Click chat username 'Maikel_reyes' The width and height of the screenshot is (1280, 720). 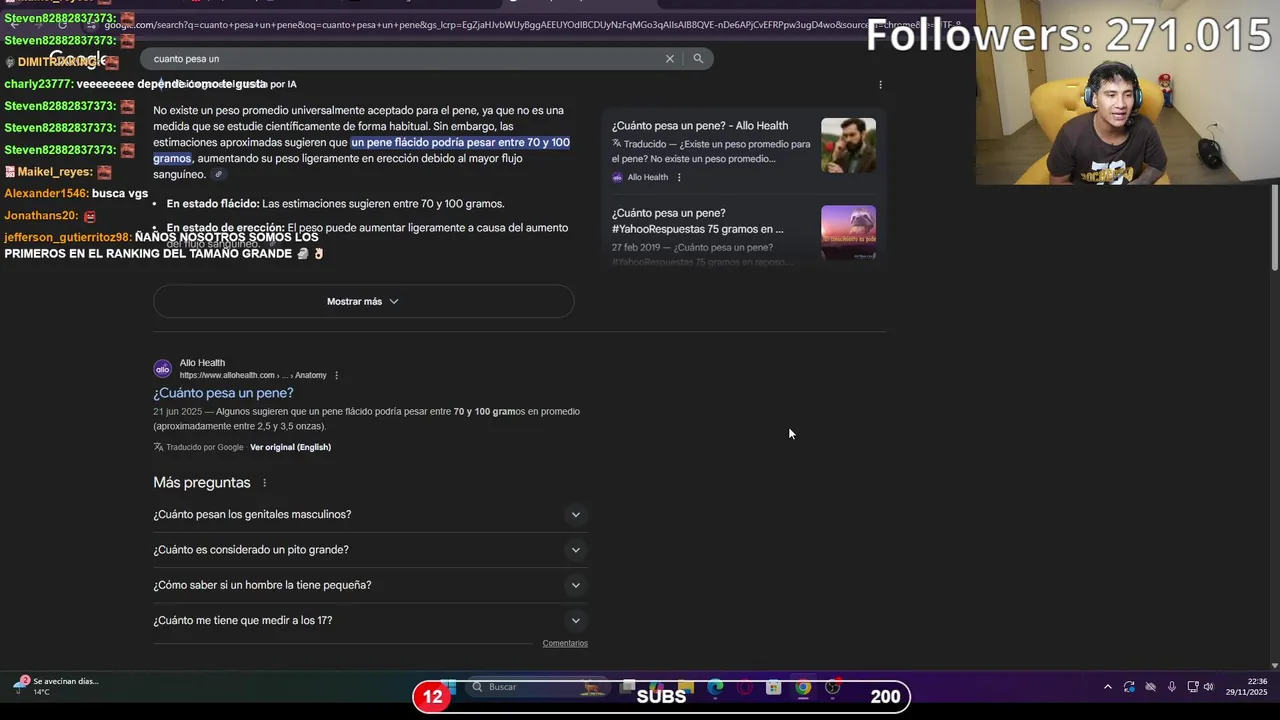tap(55, 172)
